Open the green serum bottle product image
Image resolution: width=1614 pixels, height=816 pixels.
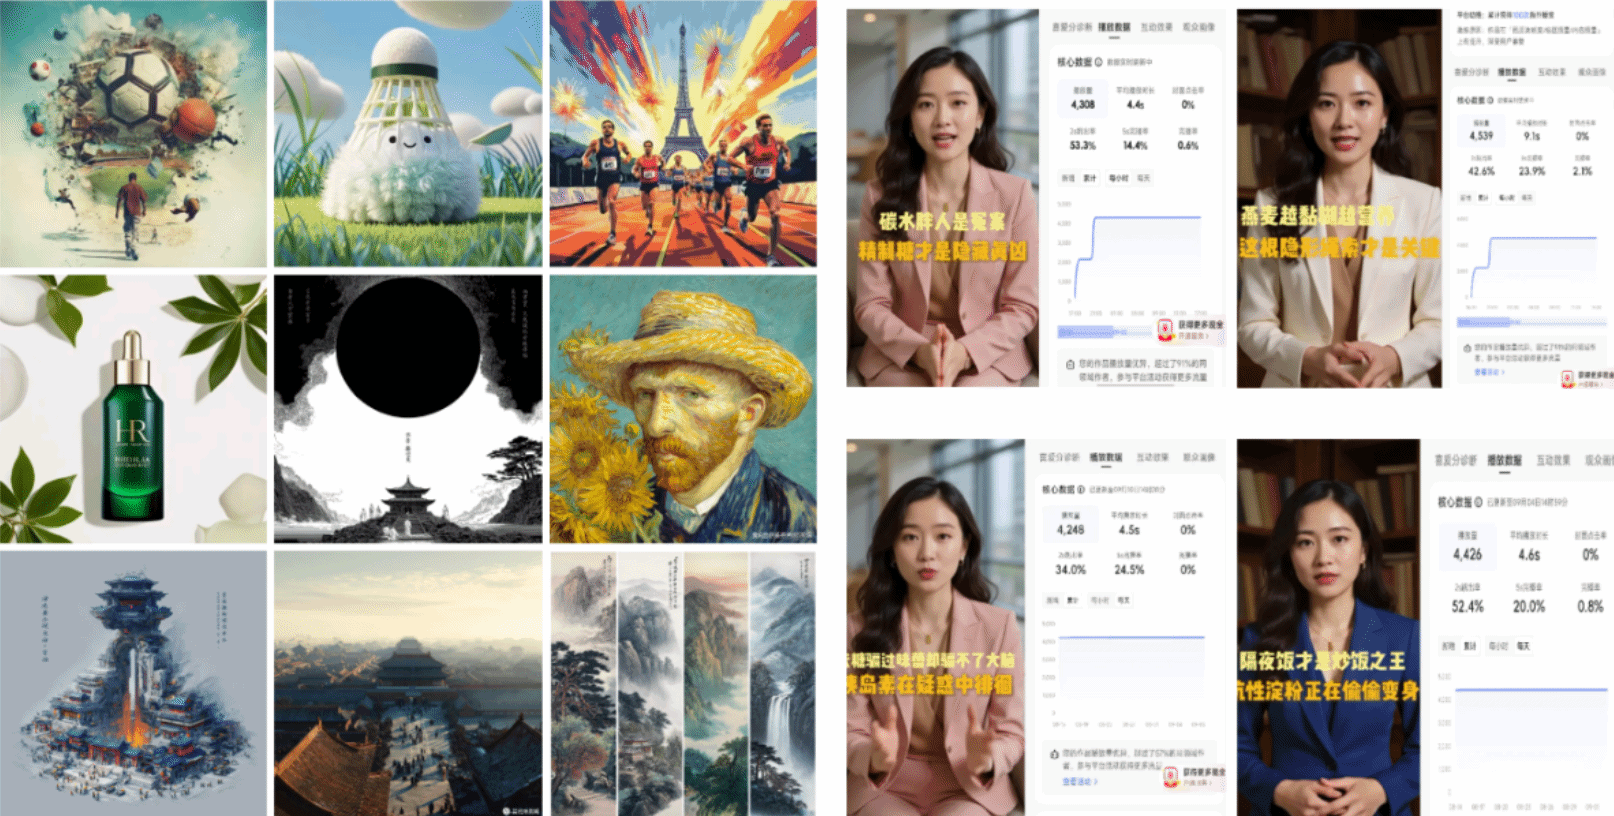[x=133, y=409]
